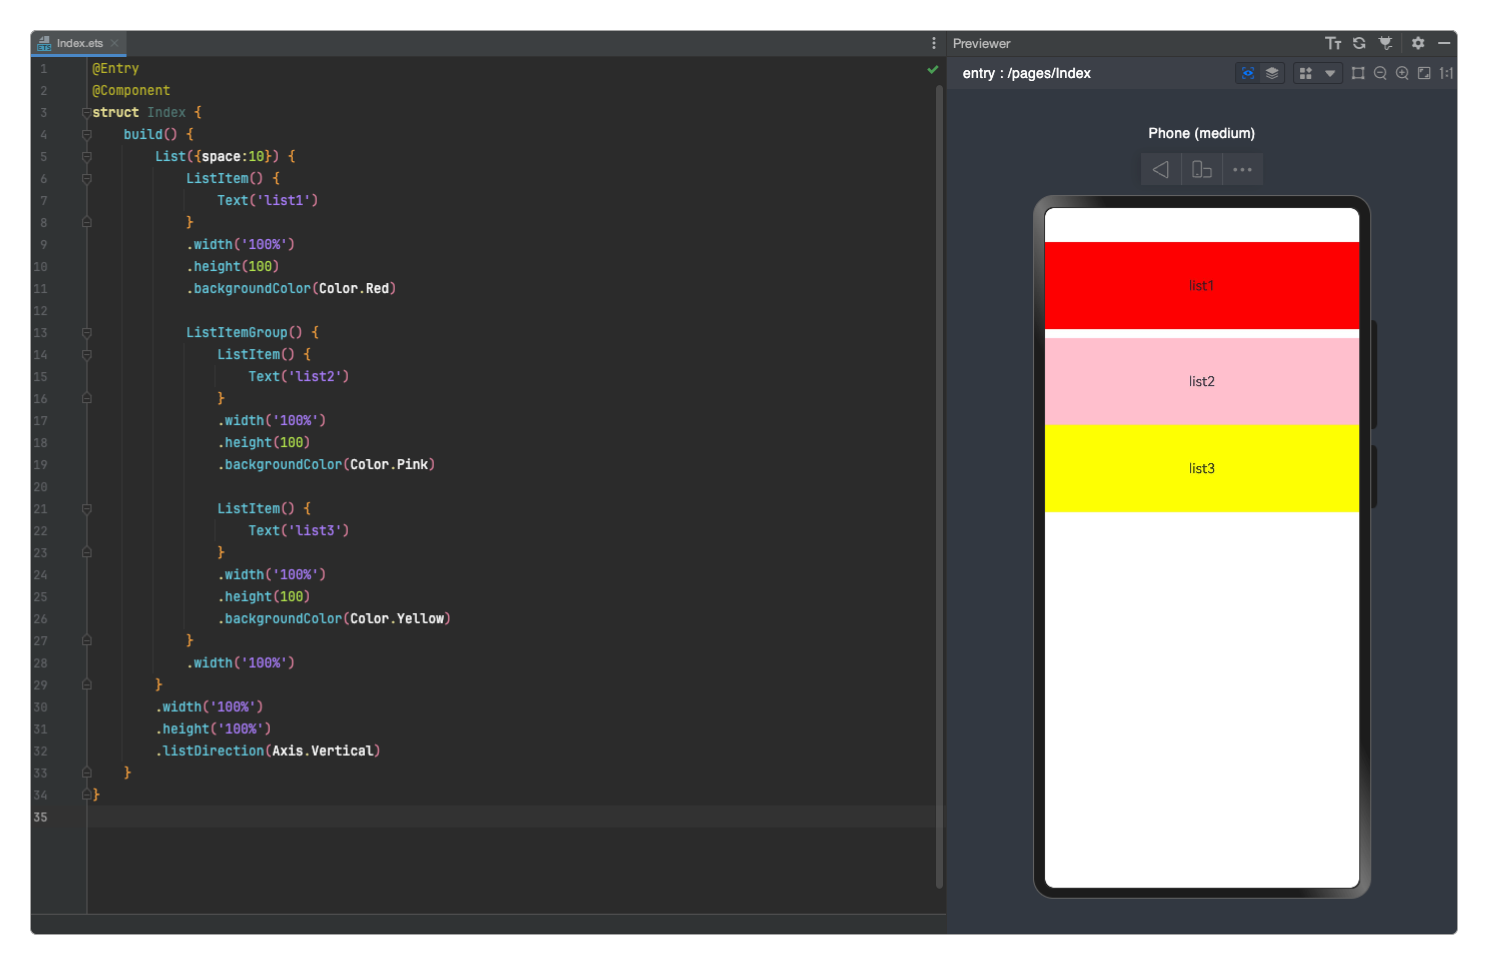Image resolution: width=1488 pixels, height=965 pixels.
Task: Reset preview zoom to 1:1
Action: (x=1446, y=73)
